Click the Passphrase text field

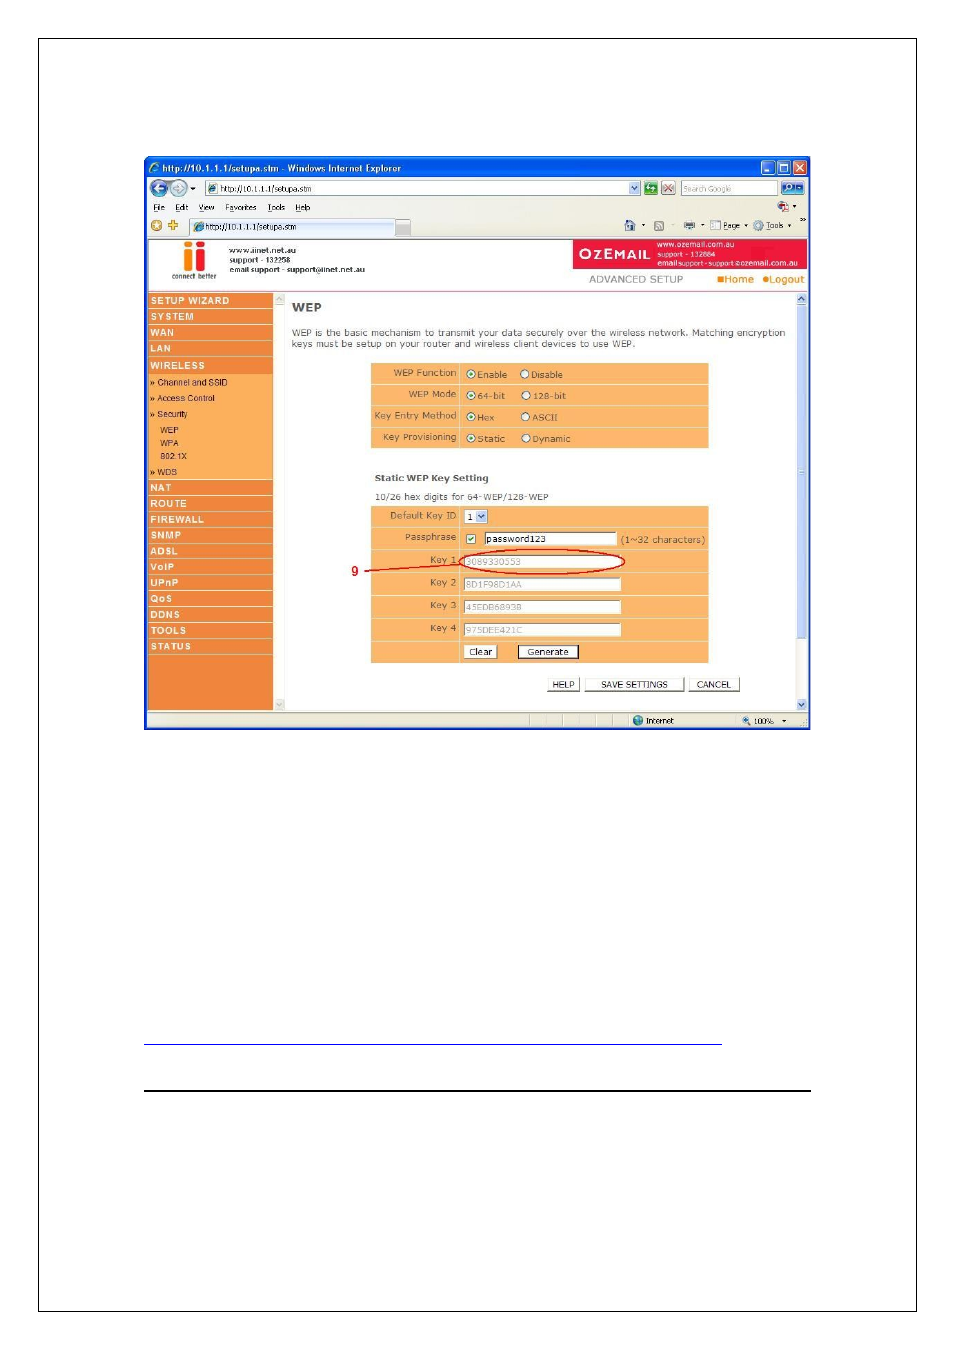tap(550, 539)
